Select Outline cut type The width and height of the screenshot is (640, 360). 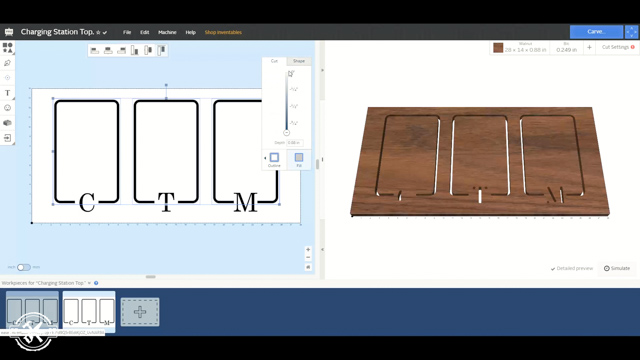coord(274,160)
